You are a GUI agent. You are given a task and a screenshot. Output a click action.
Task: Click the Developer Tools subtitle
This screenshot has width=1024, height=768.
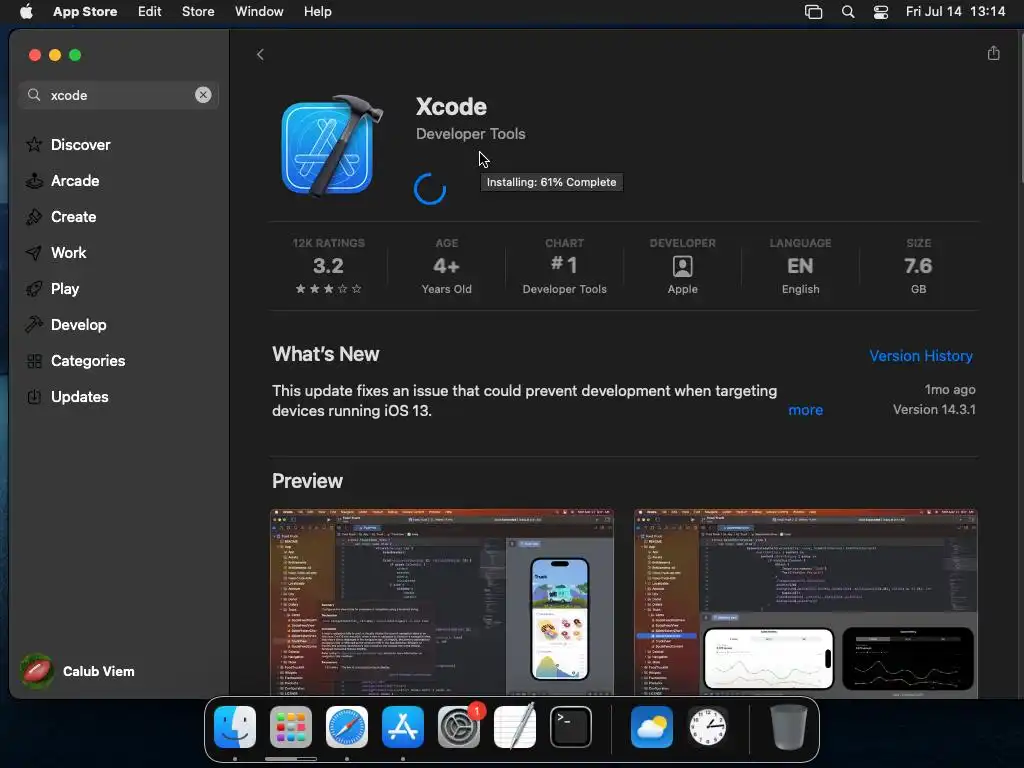click(471, 134)
